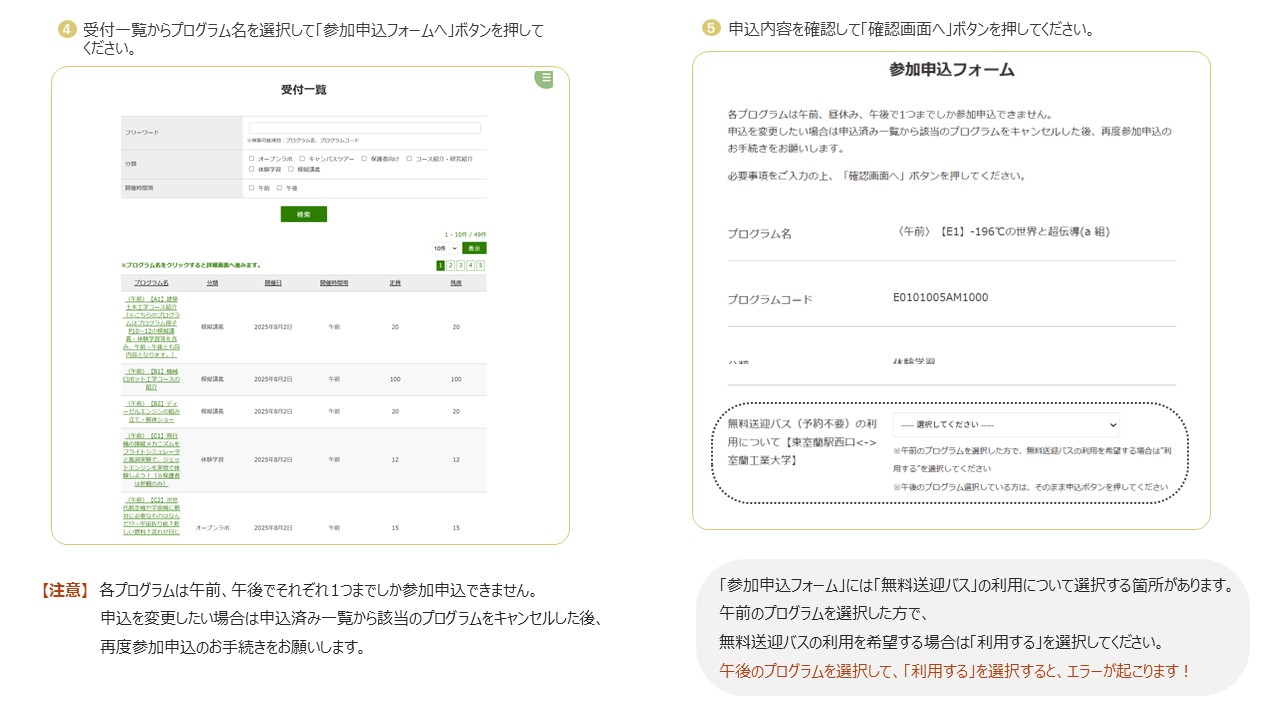Select pagination page 1
Viewport: 1280px width, 720px height.
(440, 265)
